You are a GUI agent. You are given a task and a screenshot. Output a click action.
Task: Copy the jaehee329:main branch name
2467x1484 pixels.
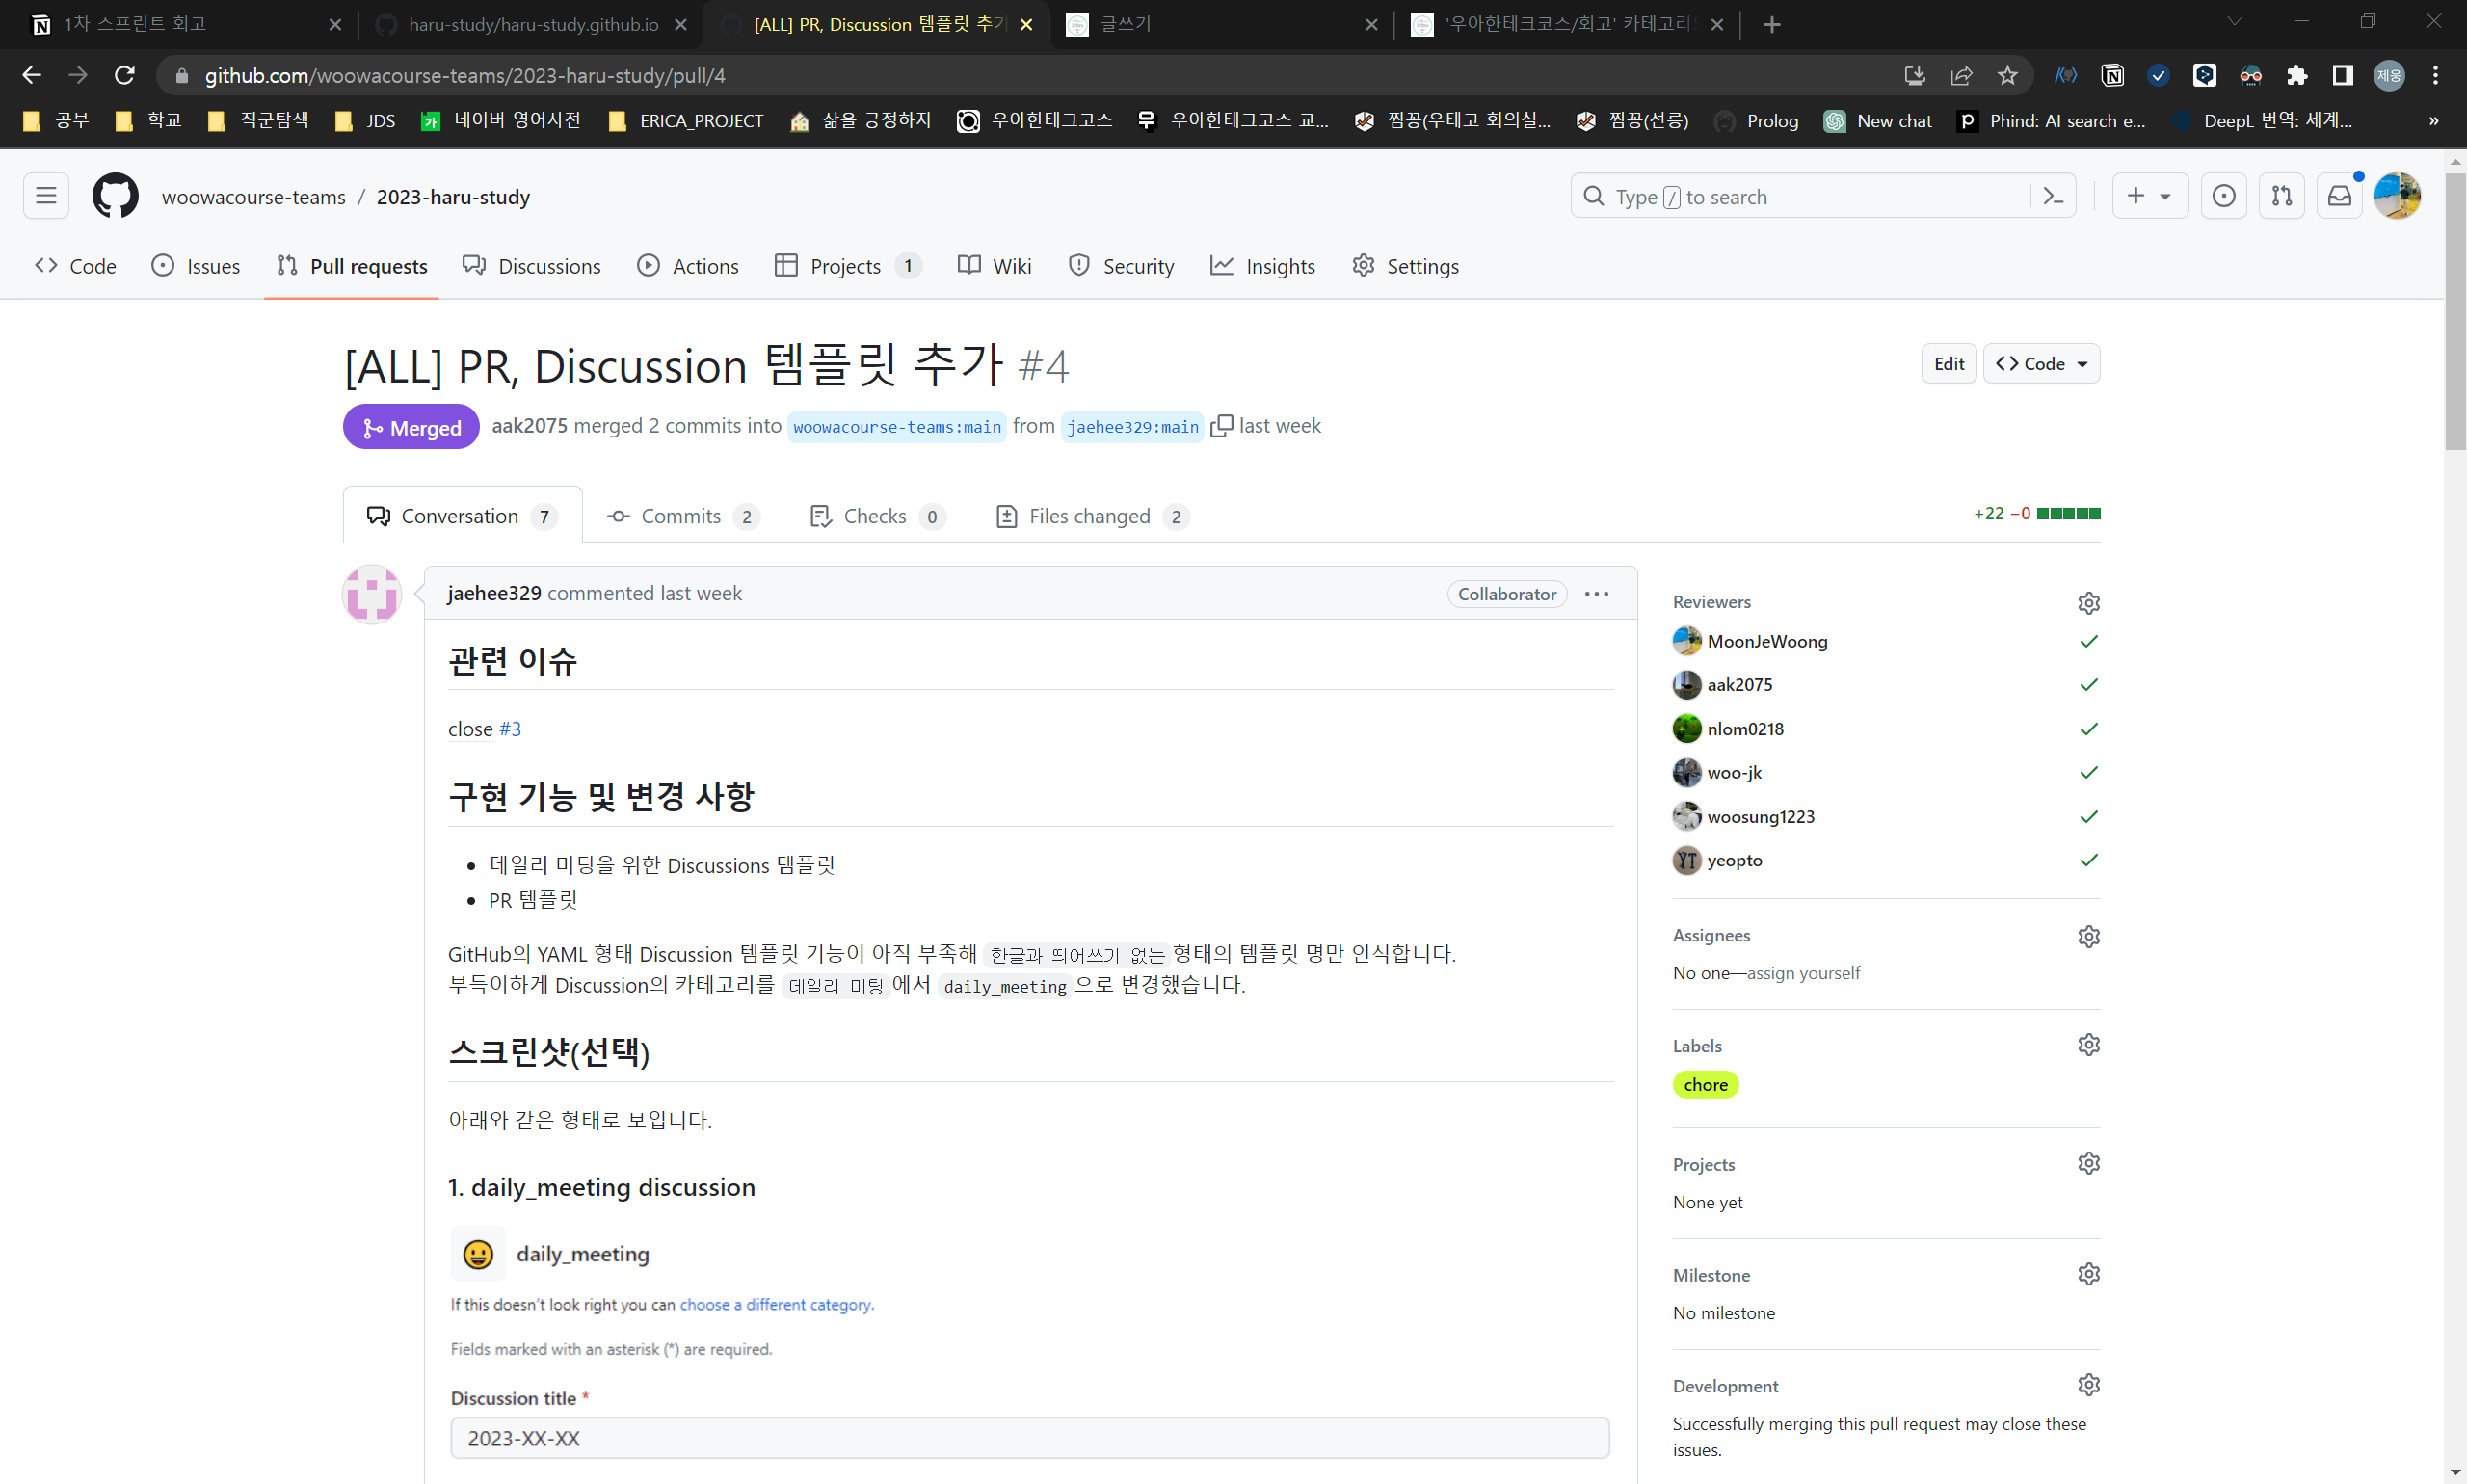[x=1221, y=426]
